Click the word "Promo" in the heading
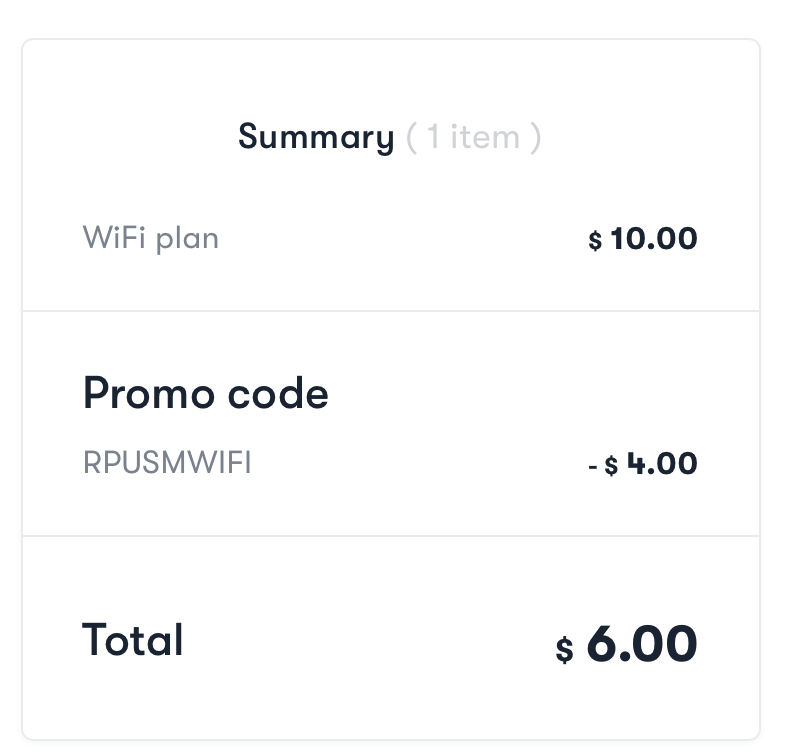 149,394
